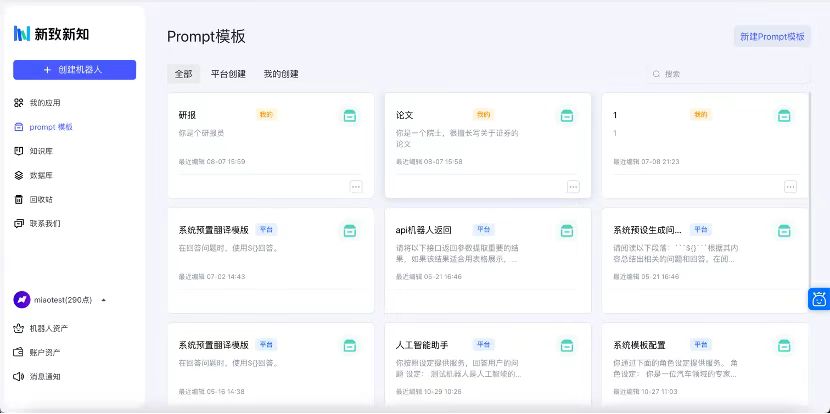Switch to the 平台创建 tab
Image resolution: width=830 pixels, height=414 pixels.
click(x=228, y=74)
